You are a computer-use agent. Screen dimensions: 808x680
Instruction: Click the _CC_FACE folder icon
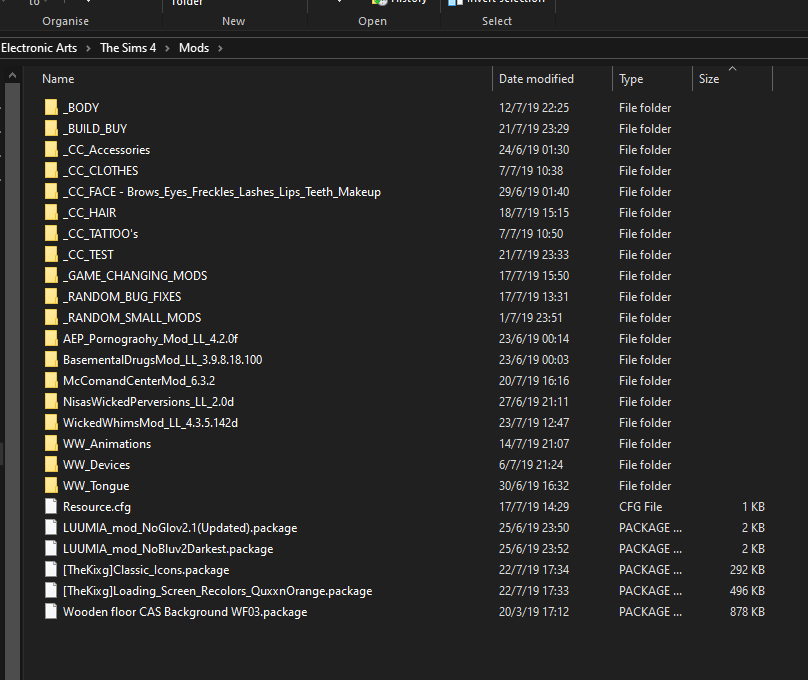click(51, 192)
